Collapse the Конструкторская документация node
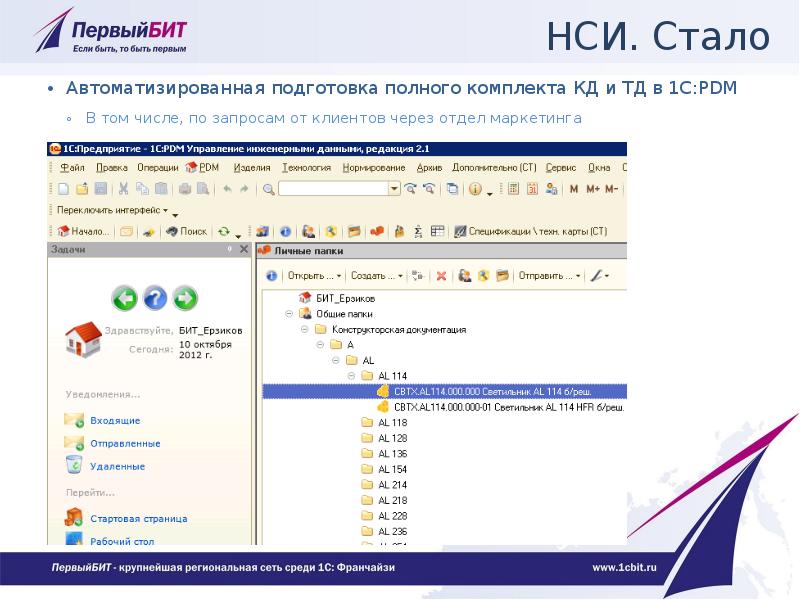 click(x=305, y=329)
